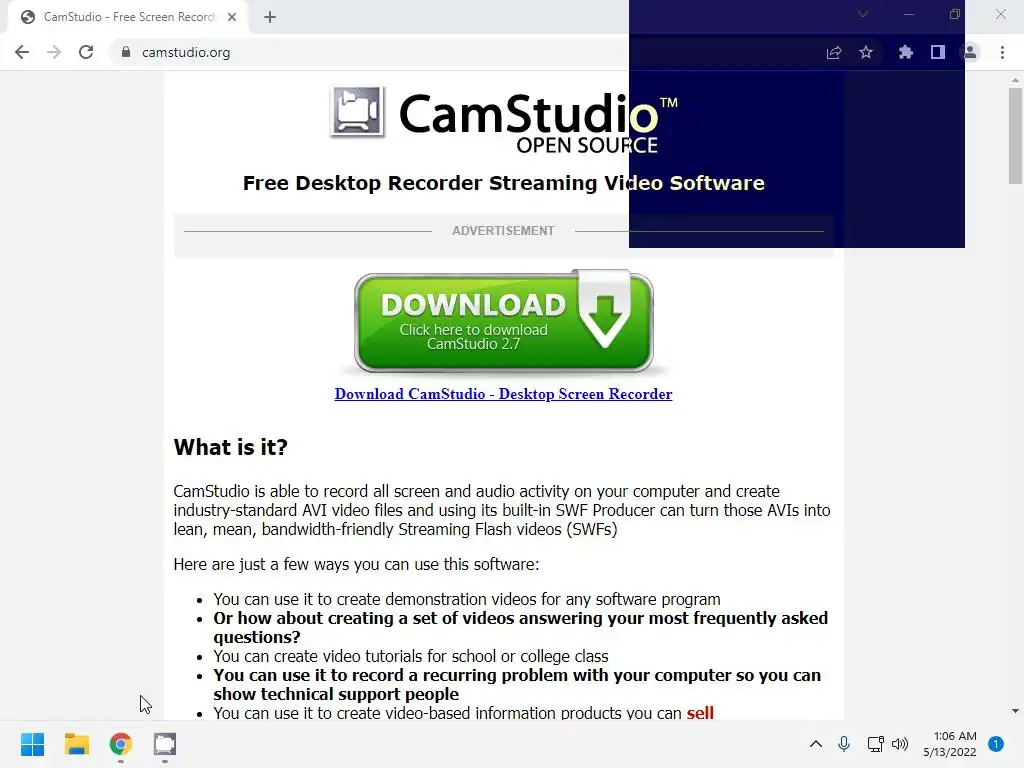This screenshot has width=1024, height=768.
Task: Follow the Download CamStudio - Desktop Screen Recorder link
Action: point(504,394)
